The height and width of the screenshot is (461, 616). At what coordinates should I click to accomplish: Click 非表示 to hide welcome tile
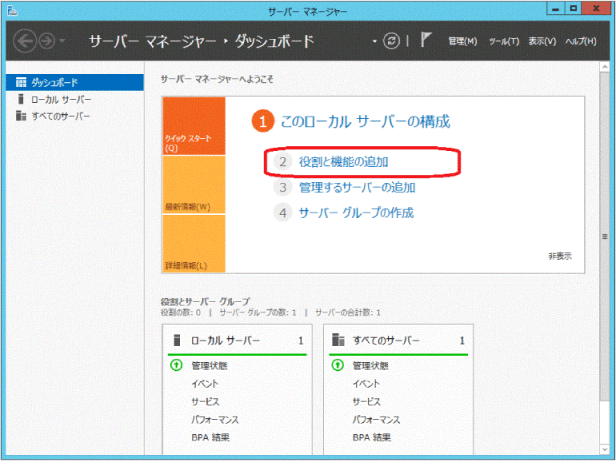pos(560,256)
